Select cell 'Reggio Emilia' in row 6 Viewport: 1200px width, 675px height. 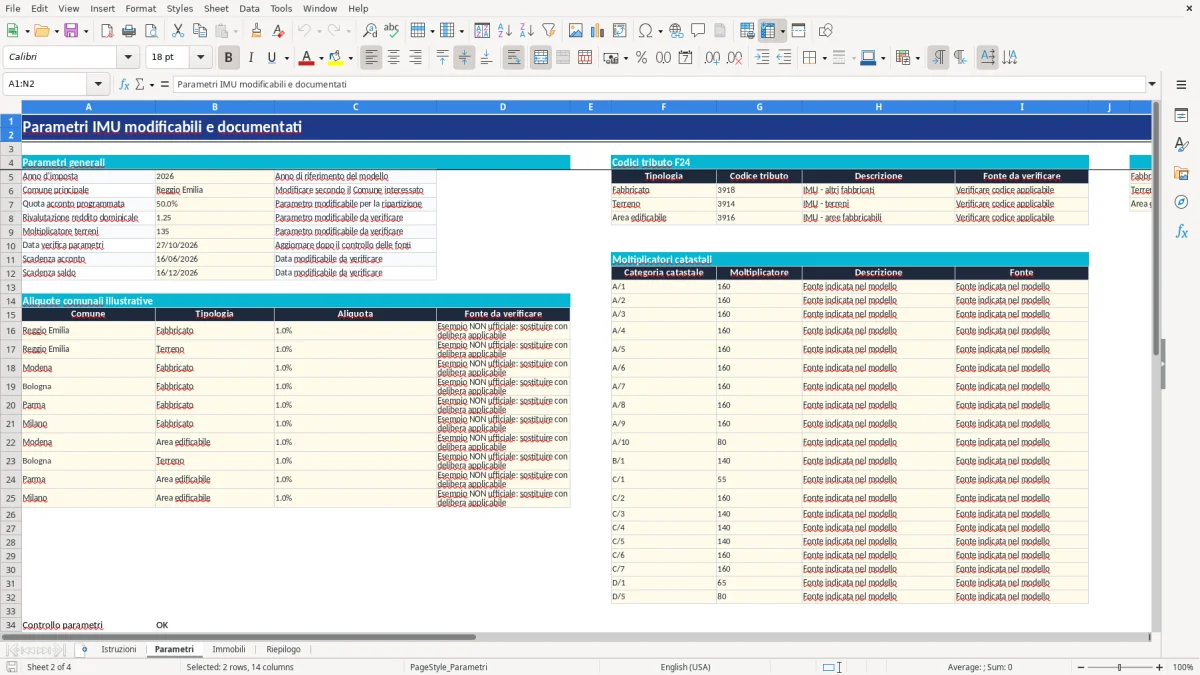[x=215, y=190]
